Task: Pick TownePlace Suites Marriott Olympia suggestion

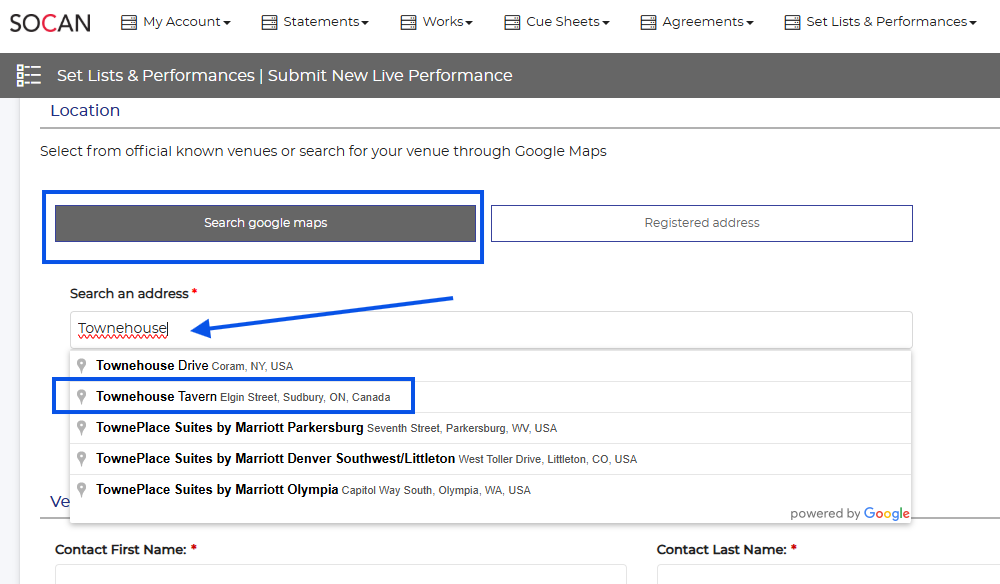Action: [x=313, y=490]
